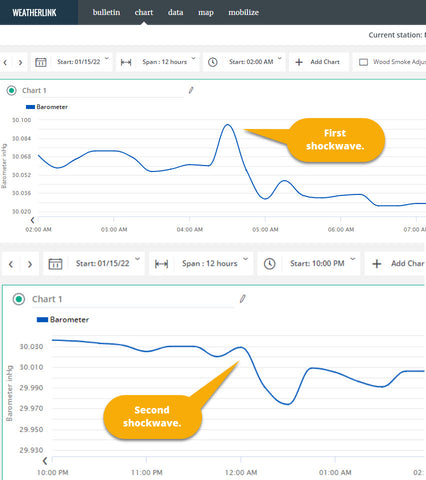
Task: Click calendar icon in lower toolbar
Action: pyautogui.click(x=55, y=264)
